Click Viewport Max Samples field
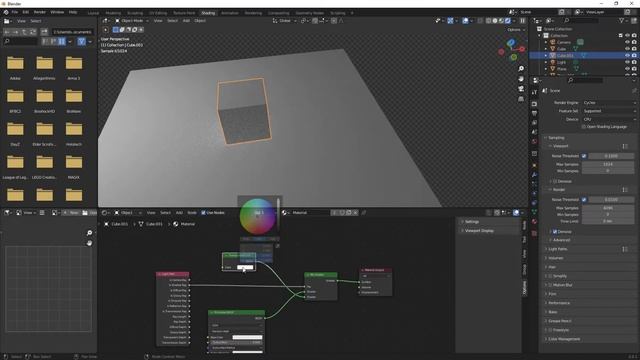The image size is (640, 360). click(x=608, y=164)
